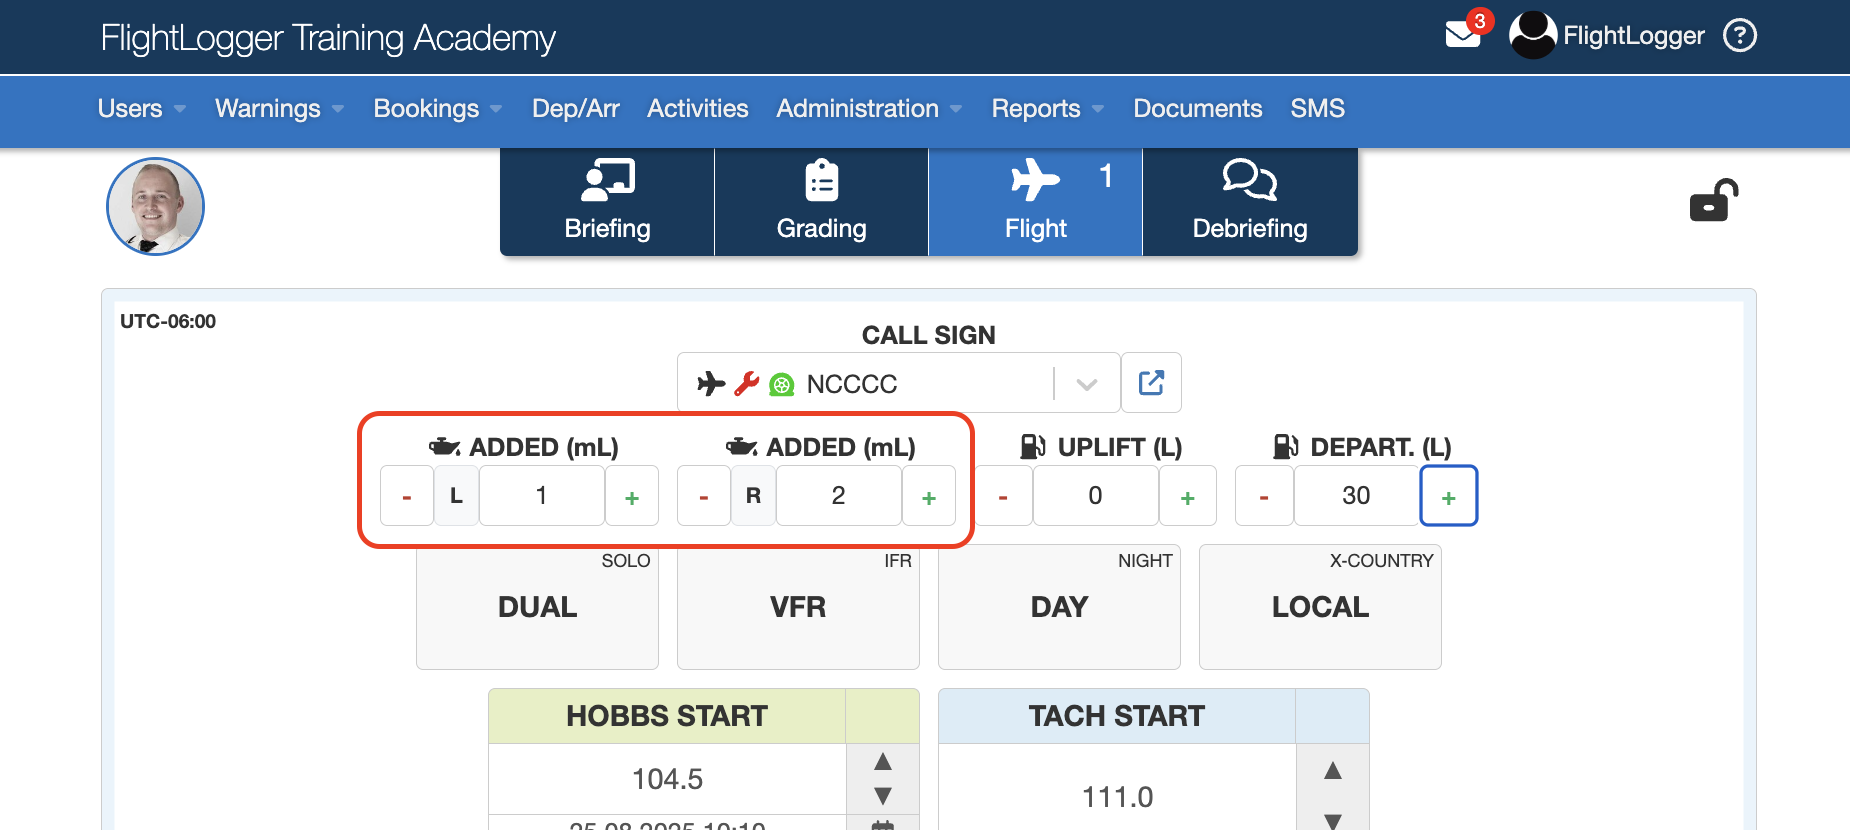Click the TACH START header
This screenshot has height=830, width=1850.
(1117, 716)
